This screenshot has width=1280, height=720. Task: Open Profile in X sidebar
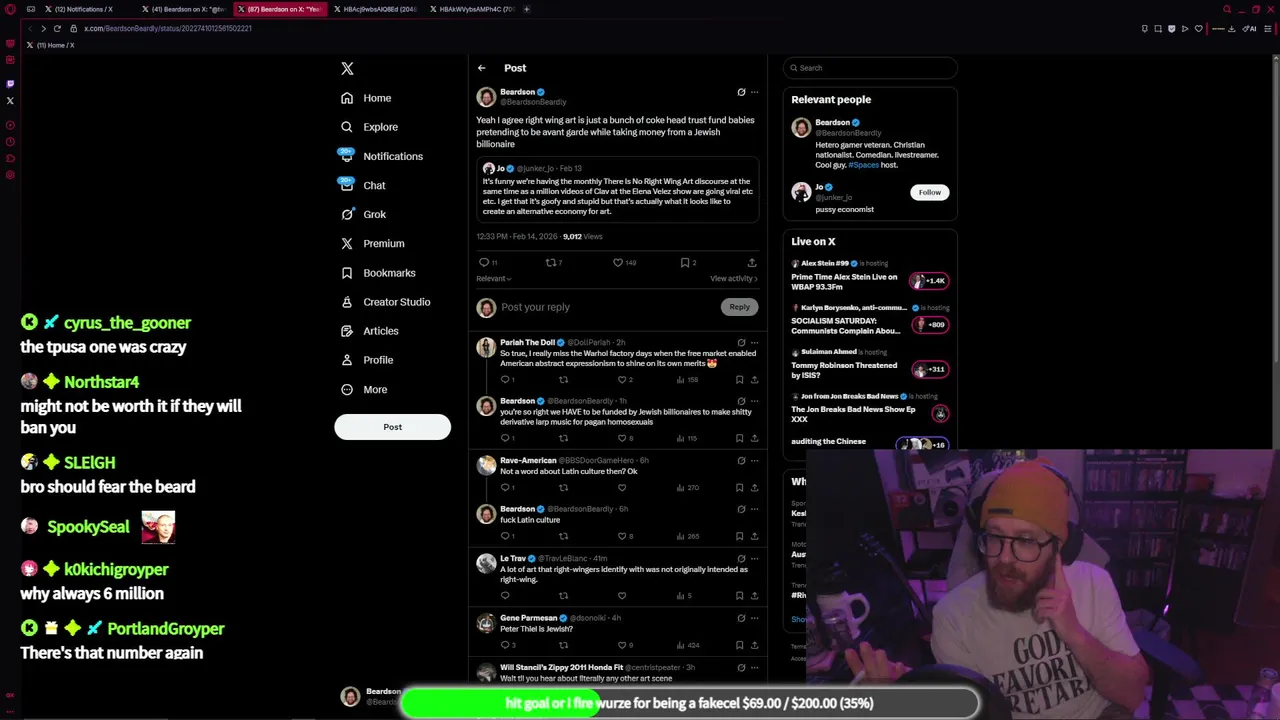click(x=367, y=360)
